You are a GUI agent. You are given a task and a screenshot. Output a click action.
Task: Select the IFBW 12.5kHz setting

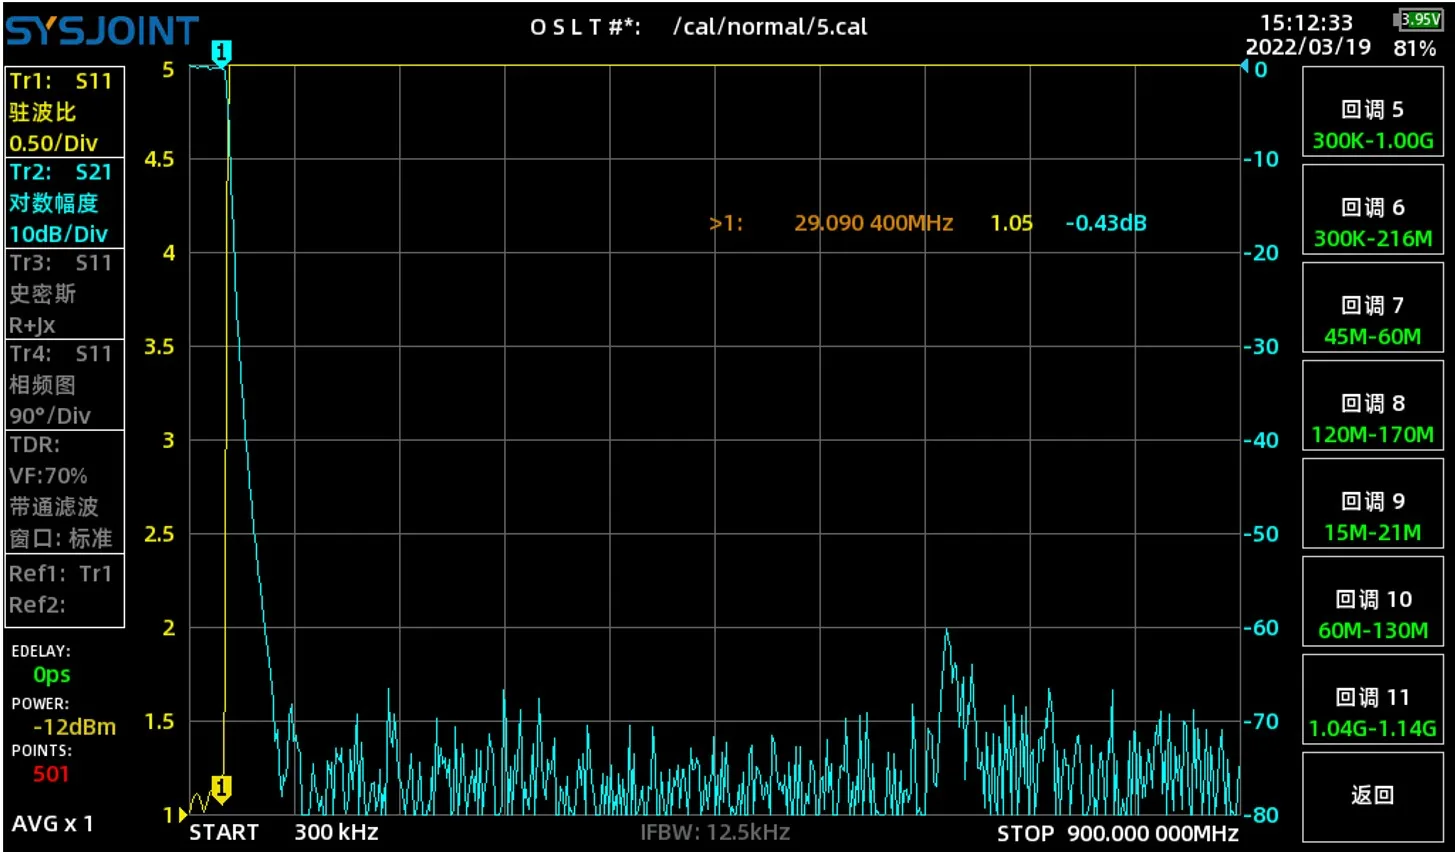pyautogui.click(x=713, y=832)
